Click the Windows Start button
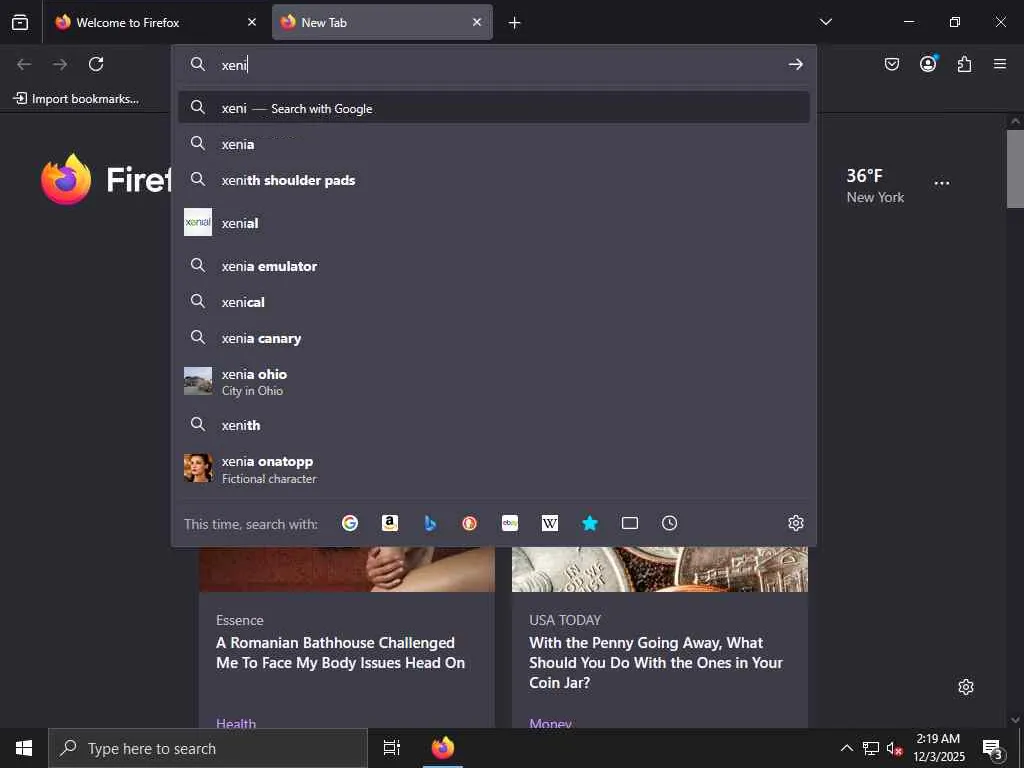Image resolution: width=1024 pixels, height=768 pixels. [24, 748]
